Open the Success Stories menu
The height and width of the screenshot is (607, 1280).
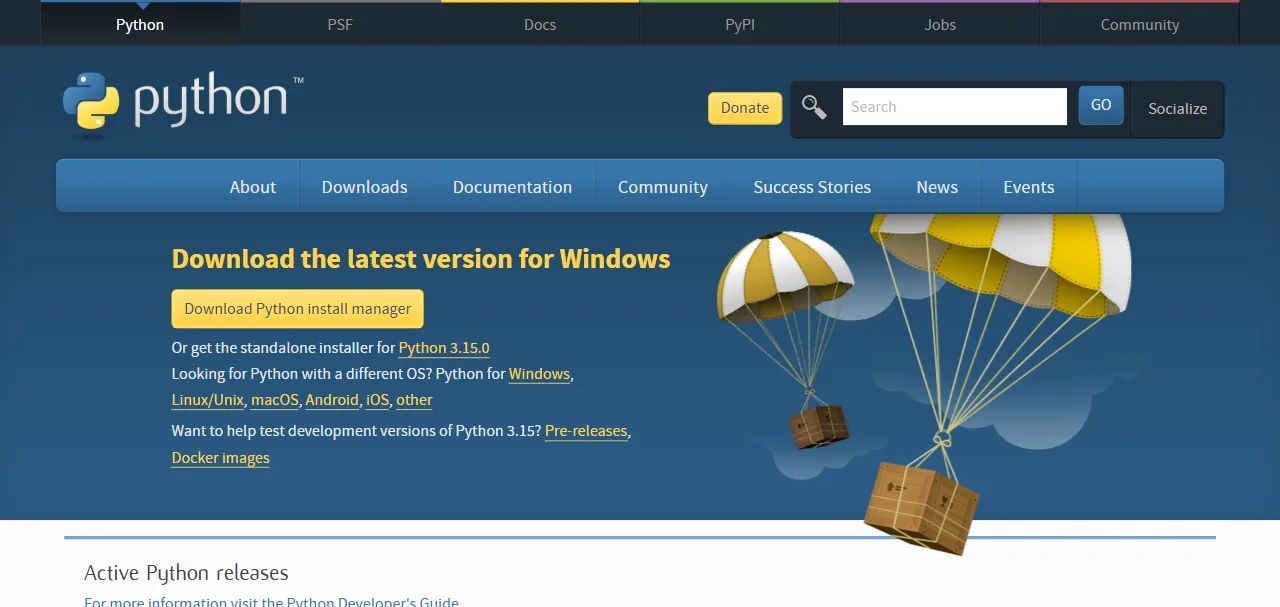(812, 187)
